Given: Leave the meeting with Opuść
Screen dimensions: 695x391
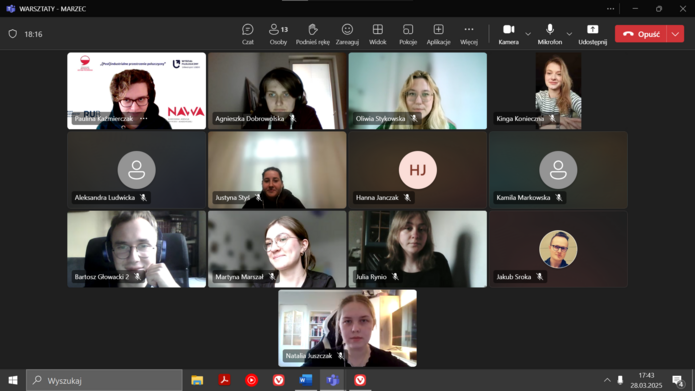Looking at the screenshot, I should coord(641,34).
